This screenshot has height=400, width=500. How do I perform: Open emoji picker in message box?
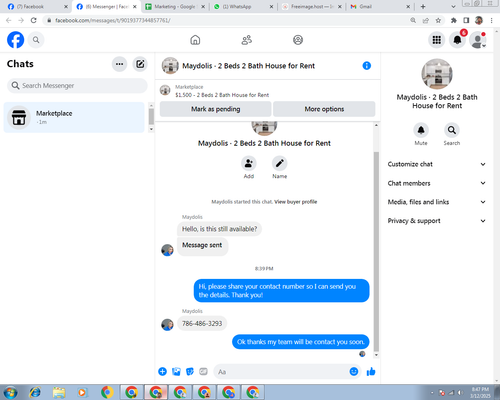click(354, 371)
